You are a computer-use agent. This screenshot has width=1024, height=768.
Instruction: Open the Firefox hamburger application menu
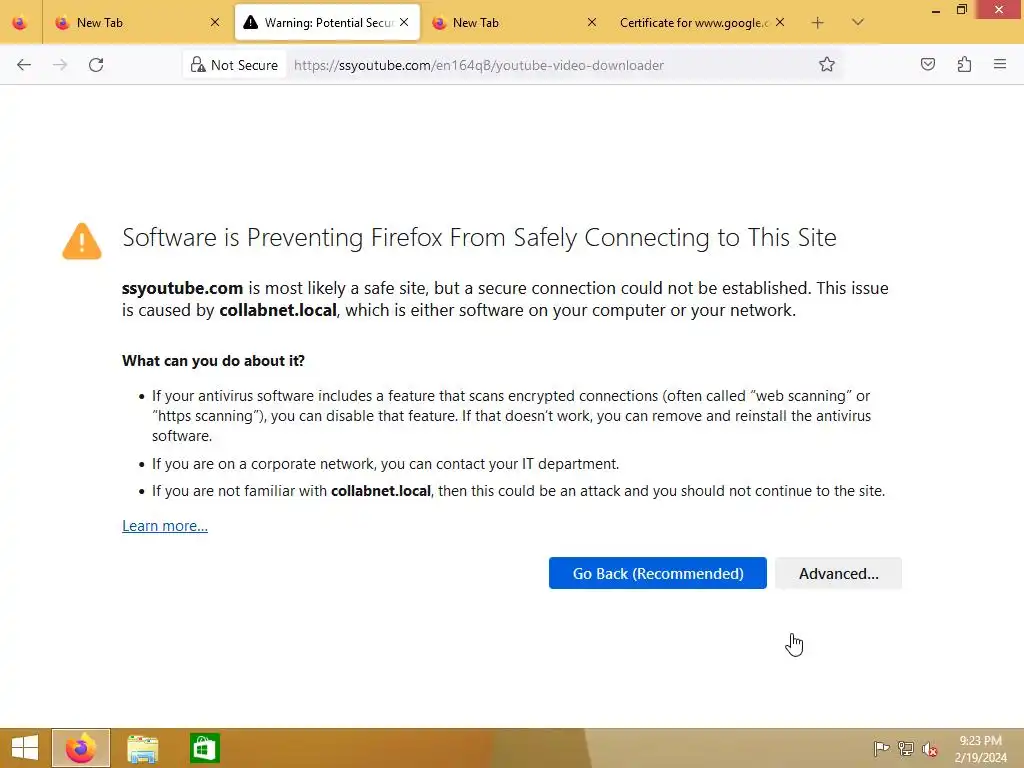pos(1000,65)
